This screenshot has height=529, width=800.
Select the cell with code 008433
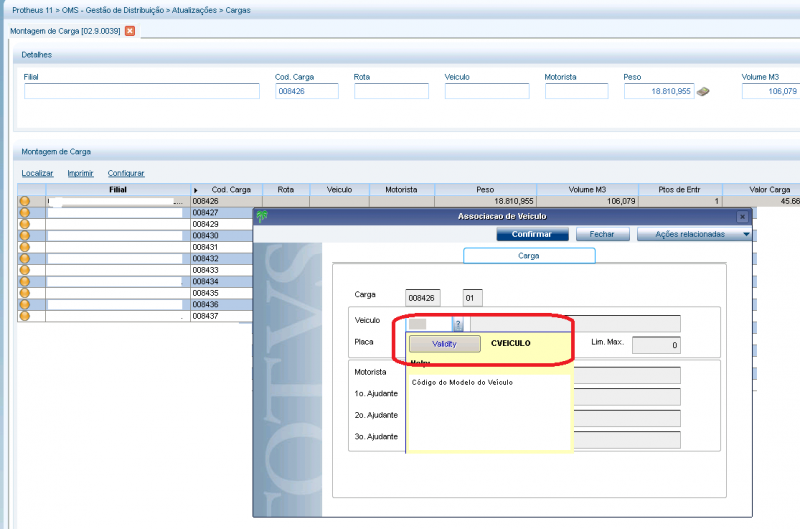point(221,270)
